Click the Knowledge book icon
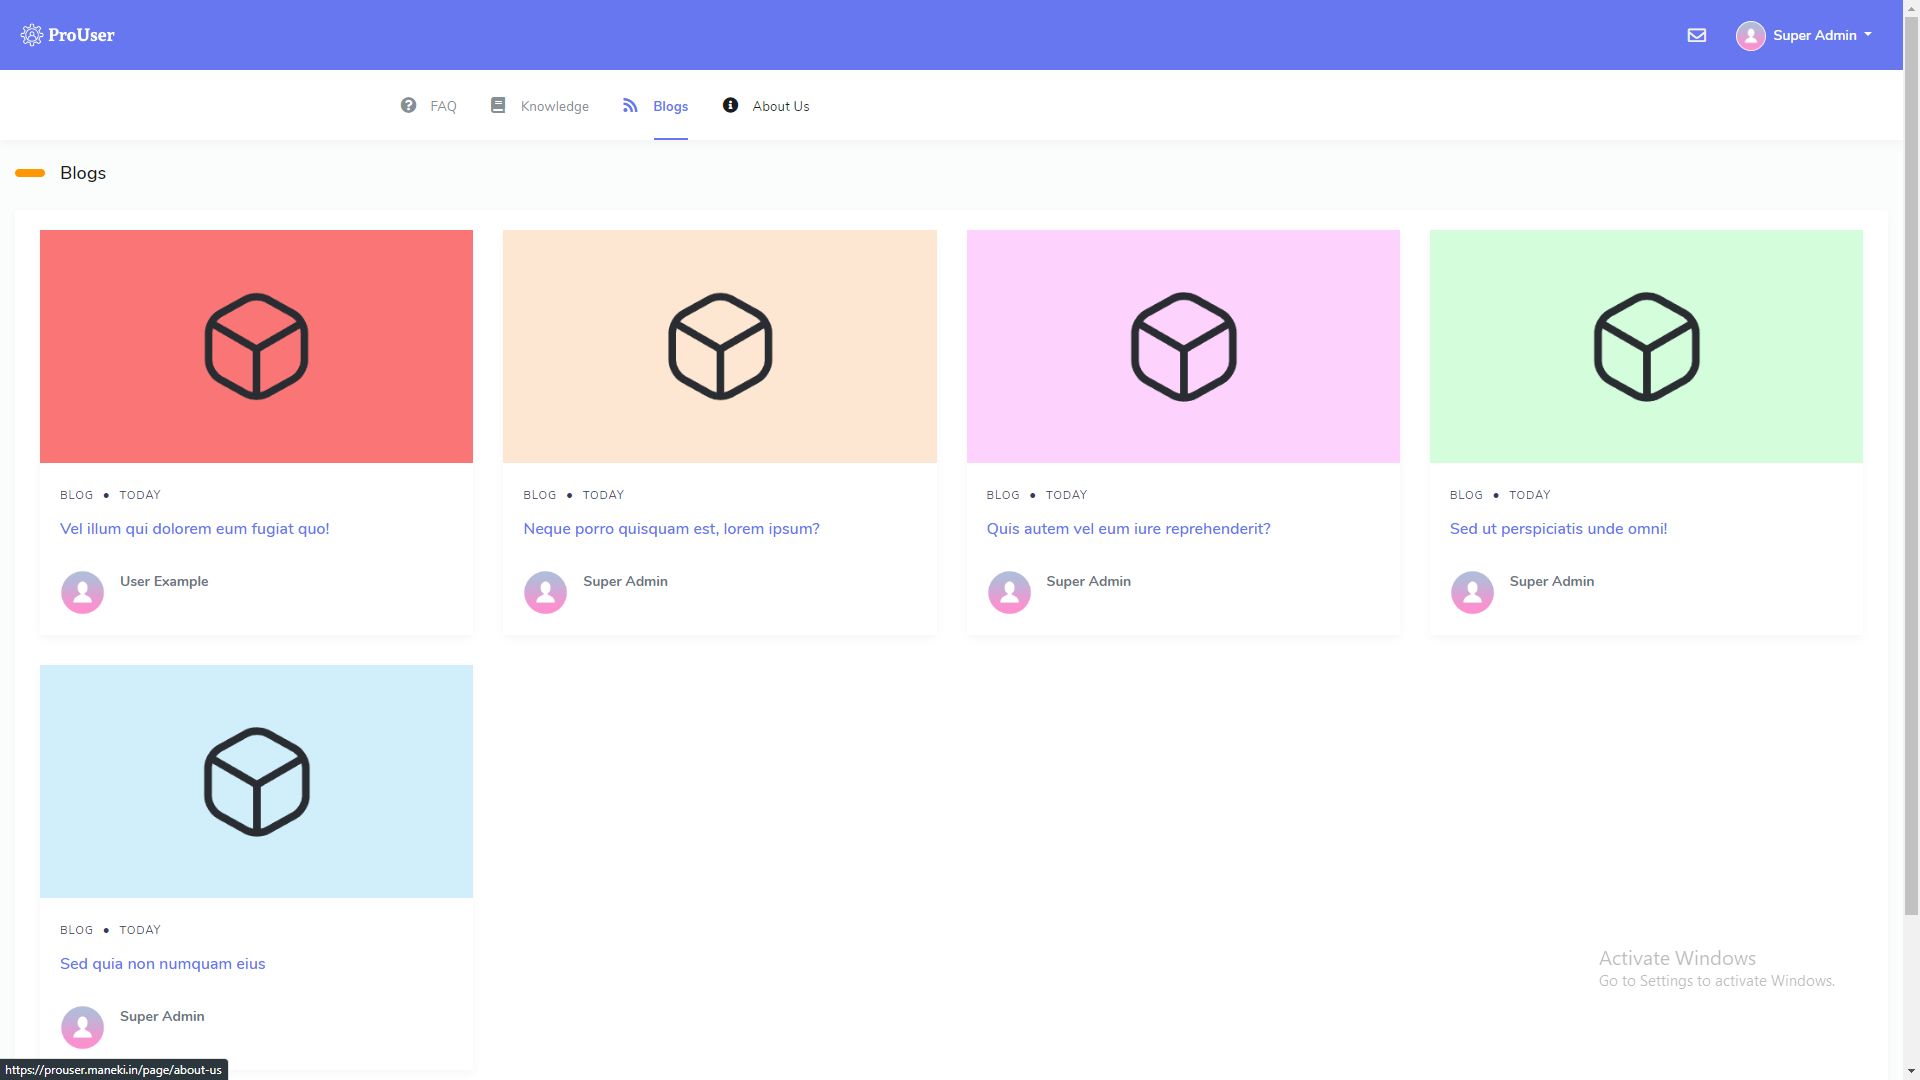The width and height of the screenshot is (1920, 1080). (498, 105)
